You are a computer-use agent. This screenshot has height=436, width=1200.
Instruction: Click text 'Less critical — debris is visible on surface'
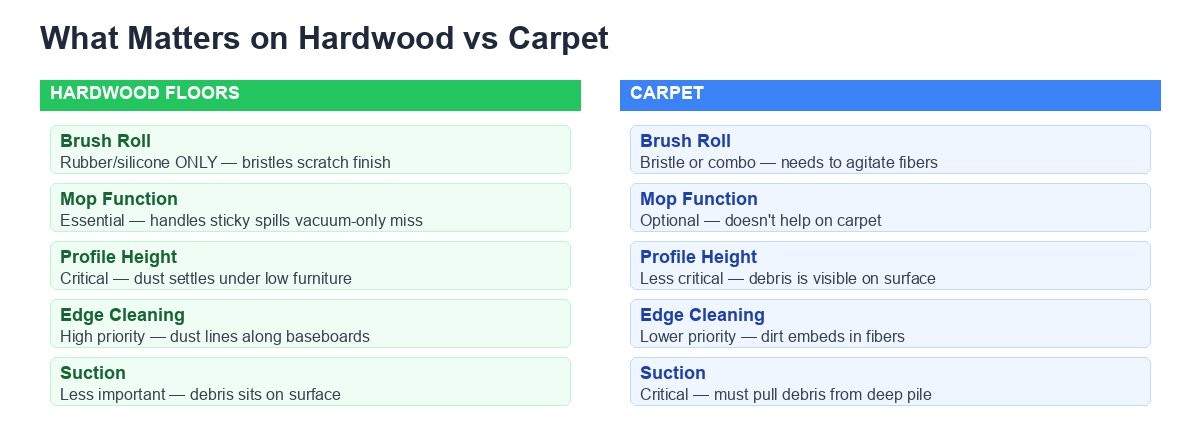[788, 278]
